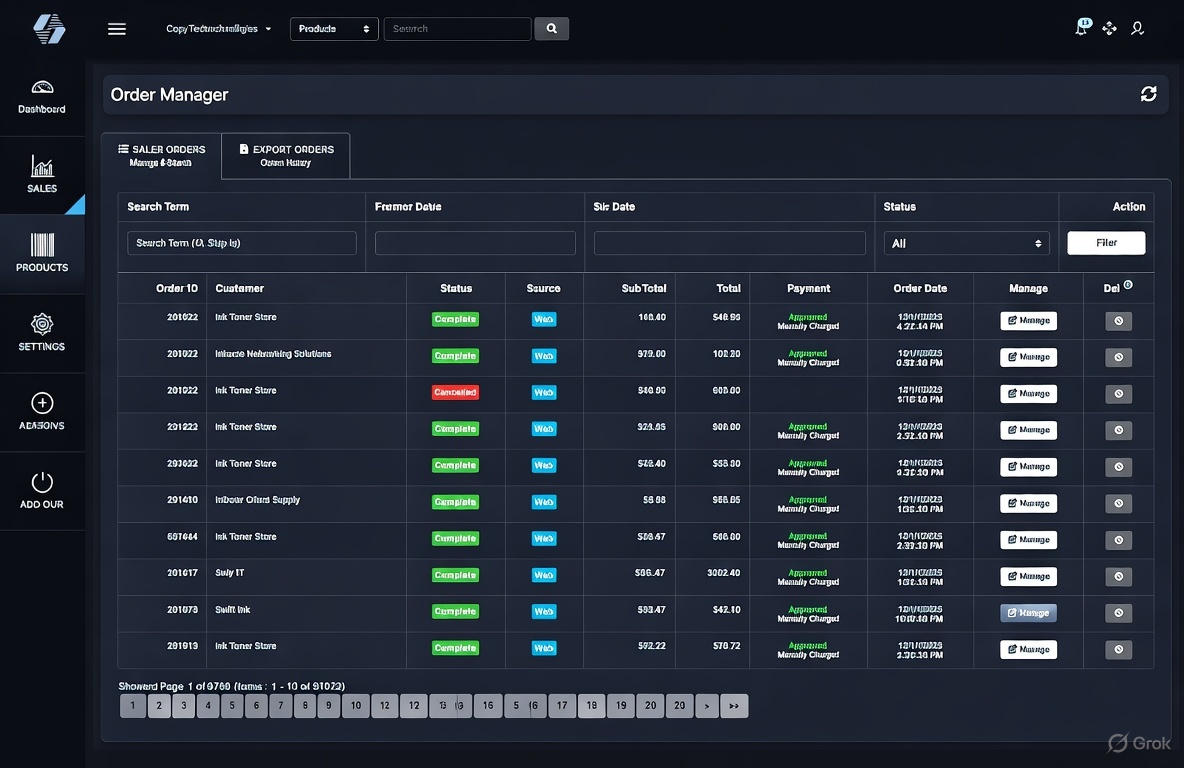Toggle the hamburger menu icon
This screenshot has width=1184, height=768.
click(x=117, y=29)
